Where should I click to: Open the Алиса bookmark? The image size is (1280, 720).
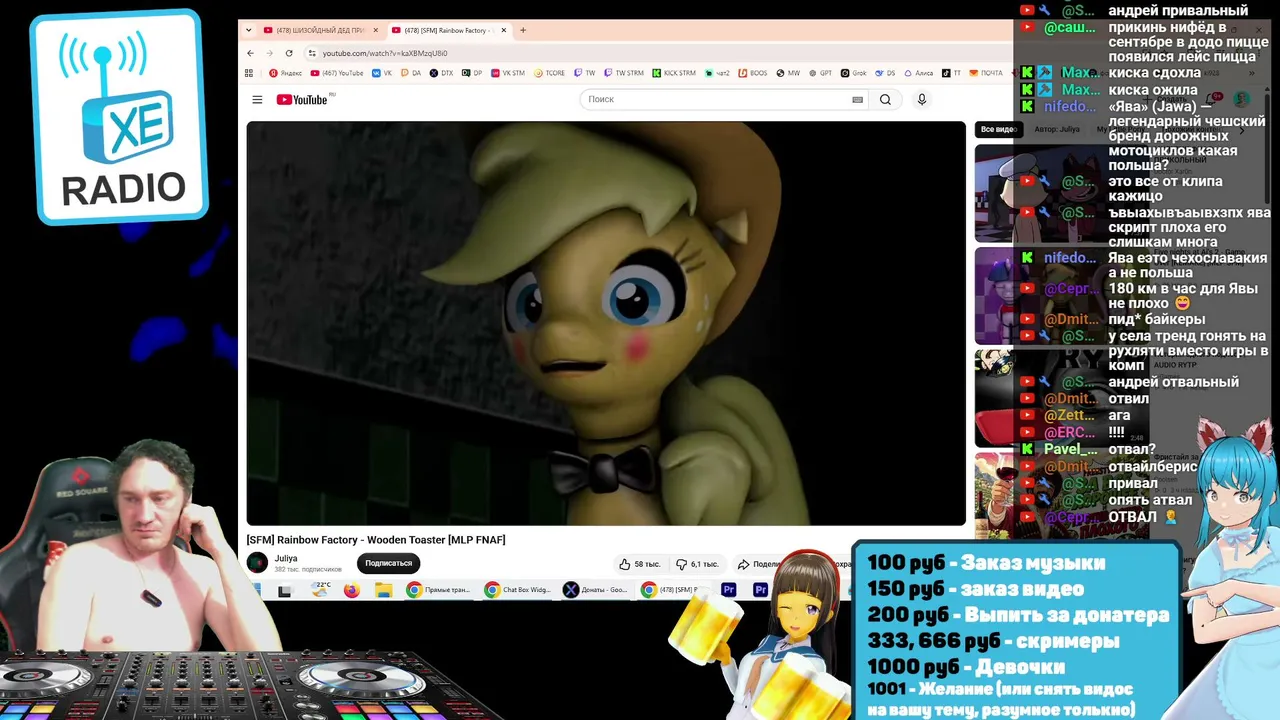tap(919, 73)
